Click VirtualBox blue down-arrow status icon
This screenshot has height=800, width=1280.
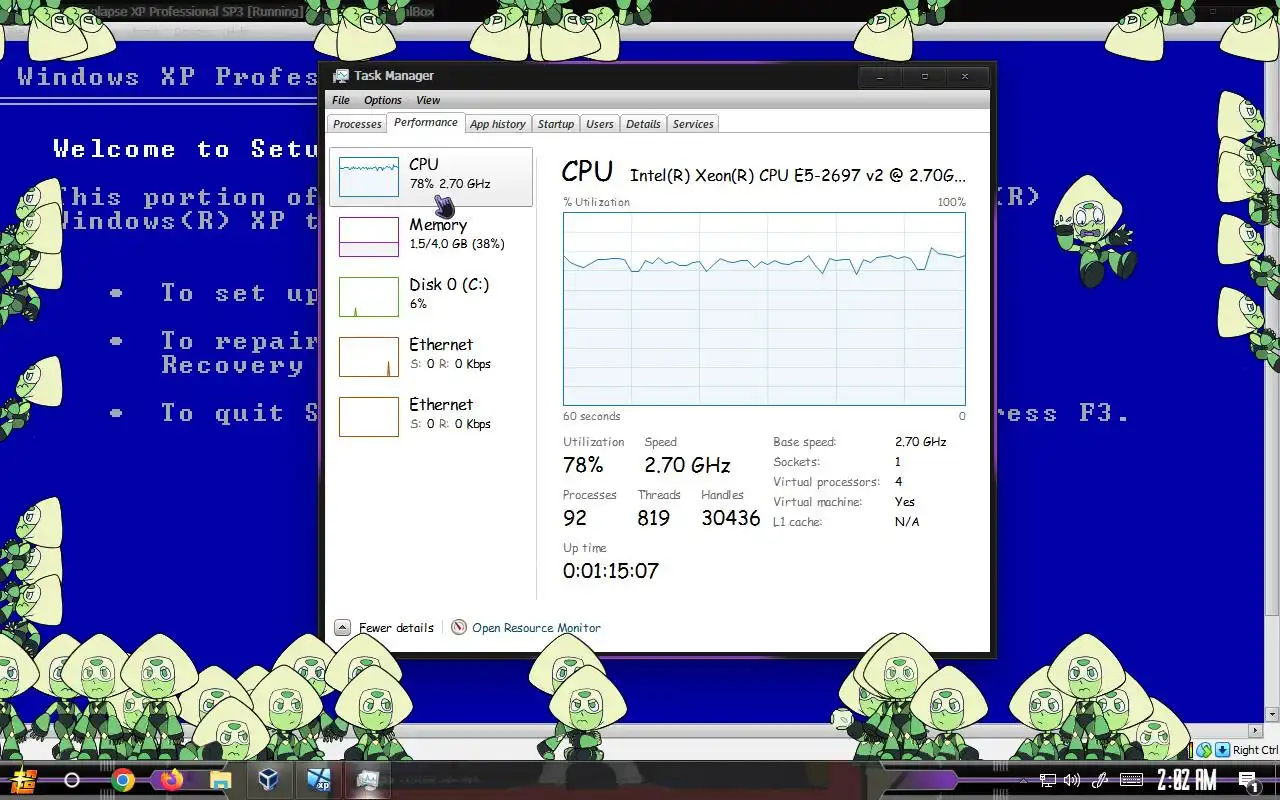pos(1221,750)
